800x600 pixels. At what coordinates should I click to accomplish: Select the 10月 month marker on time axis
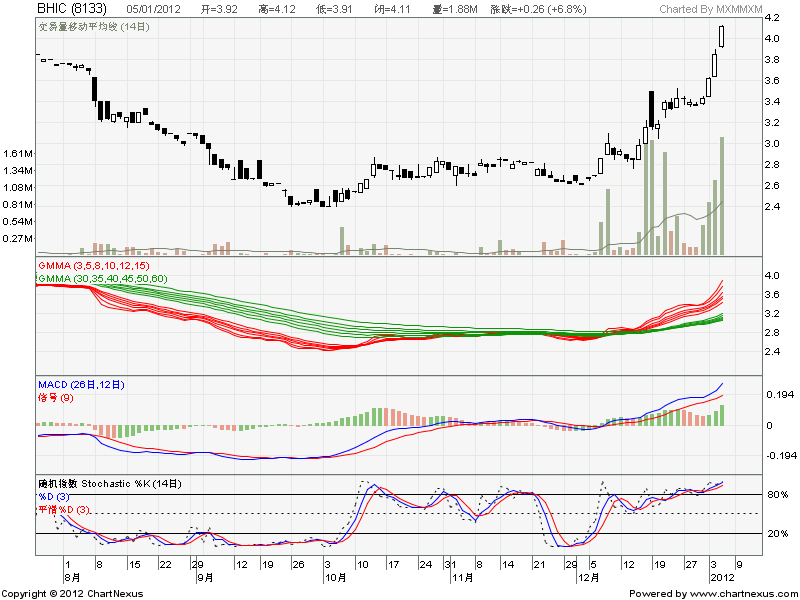(338, 577)
